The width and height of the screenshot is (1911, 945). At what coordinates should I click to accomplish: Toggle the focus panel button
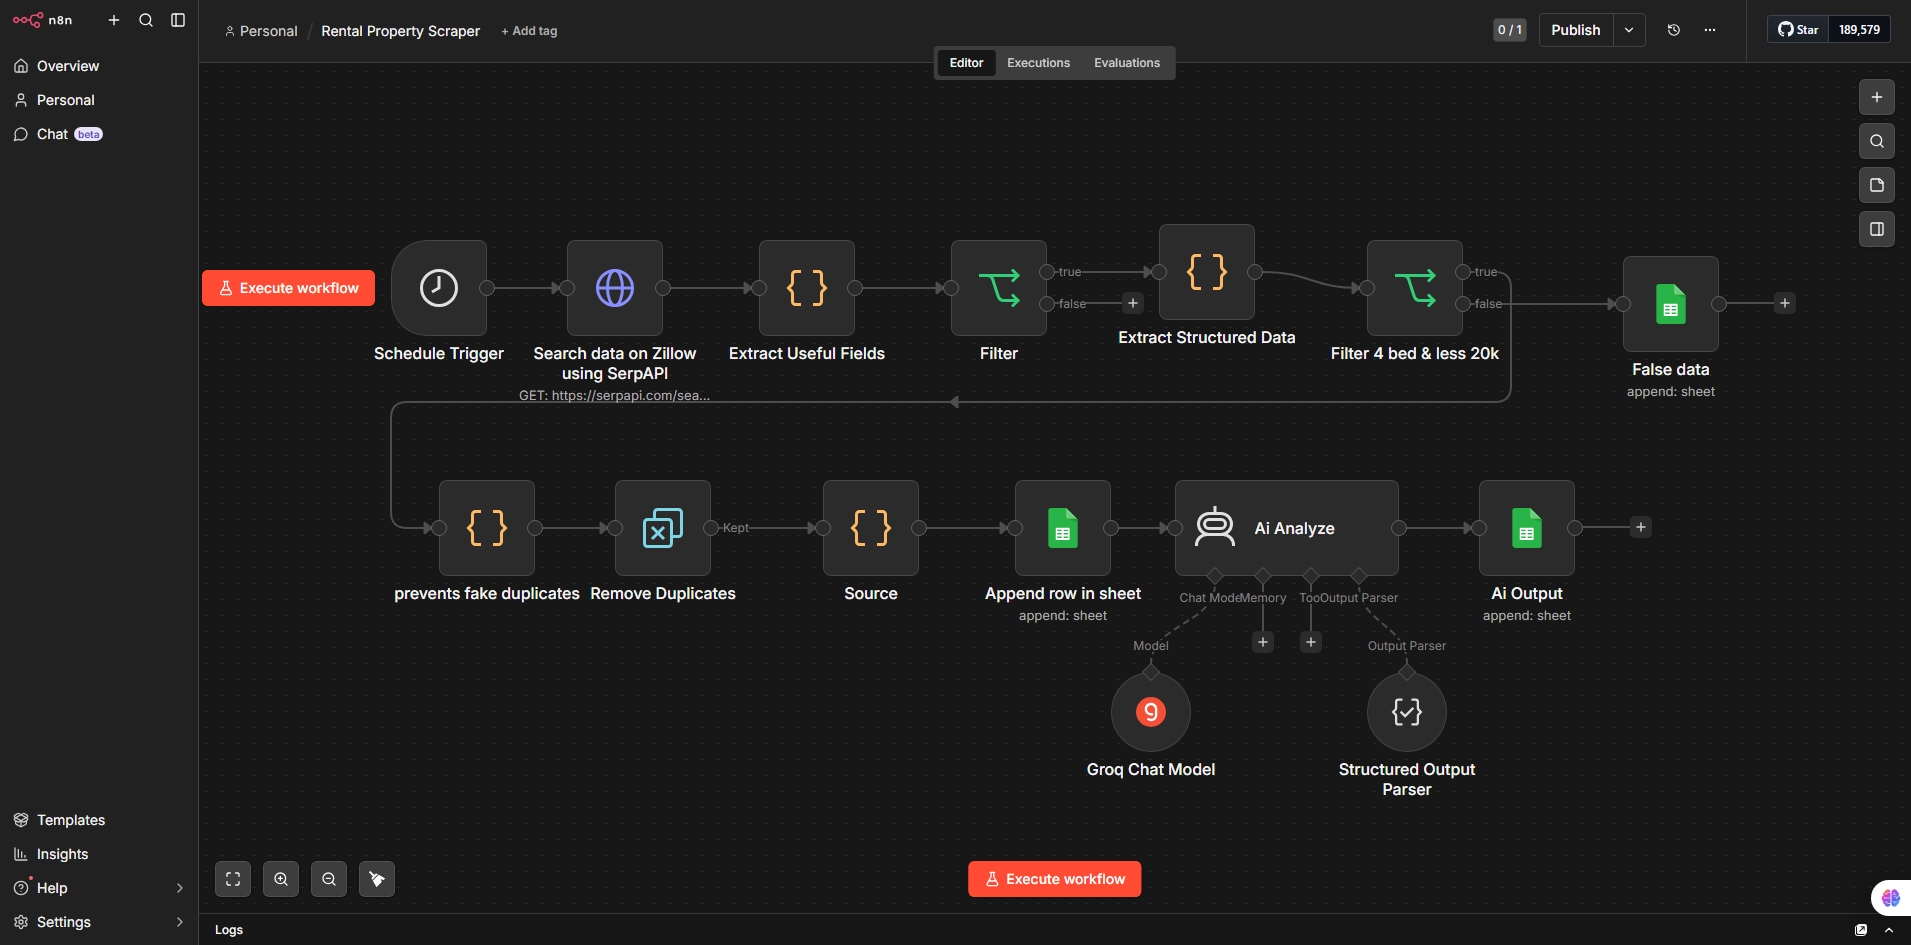(1877, 229)
